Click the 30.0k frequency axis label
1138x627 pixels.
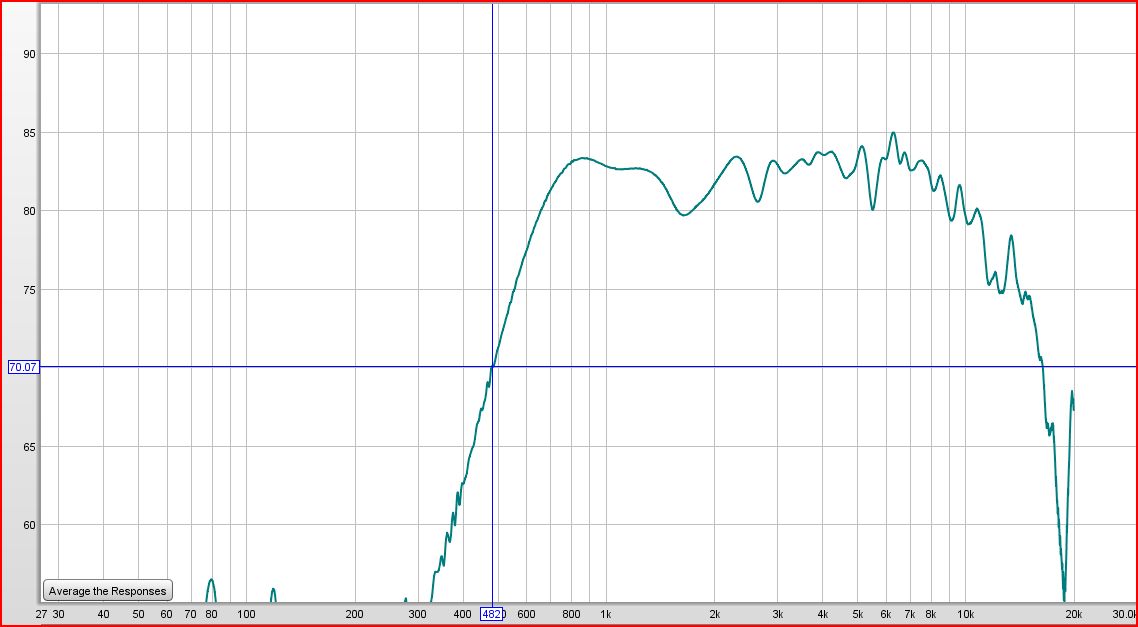pyautogui.click(x=1124, y=614)
